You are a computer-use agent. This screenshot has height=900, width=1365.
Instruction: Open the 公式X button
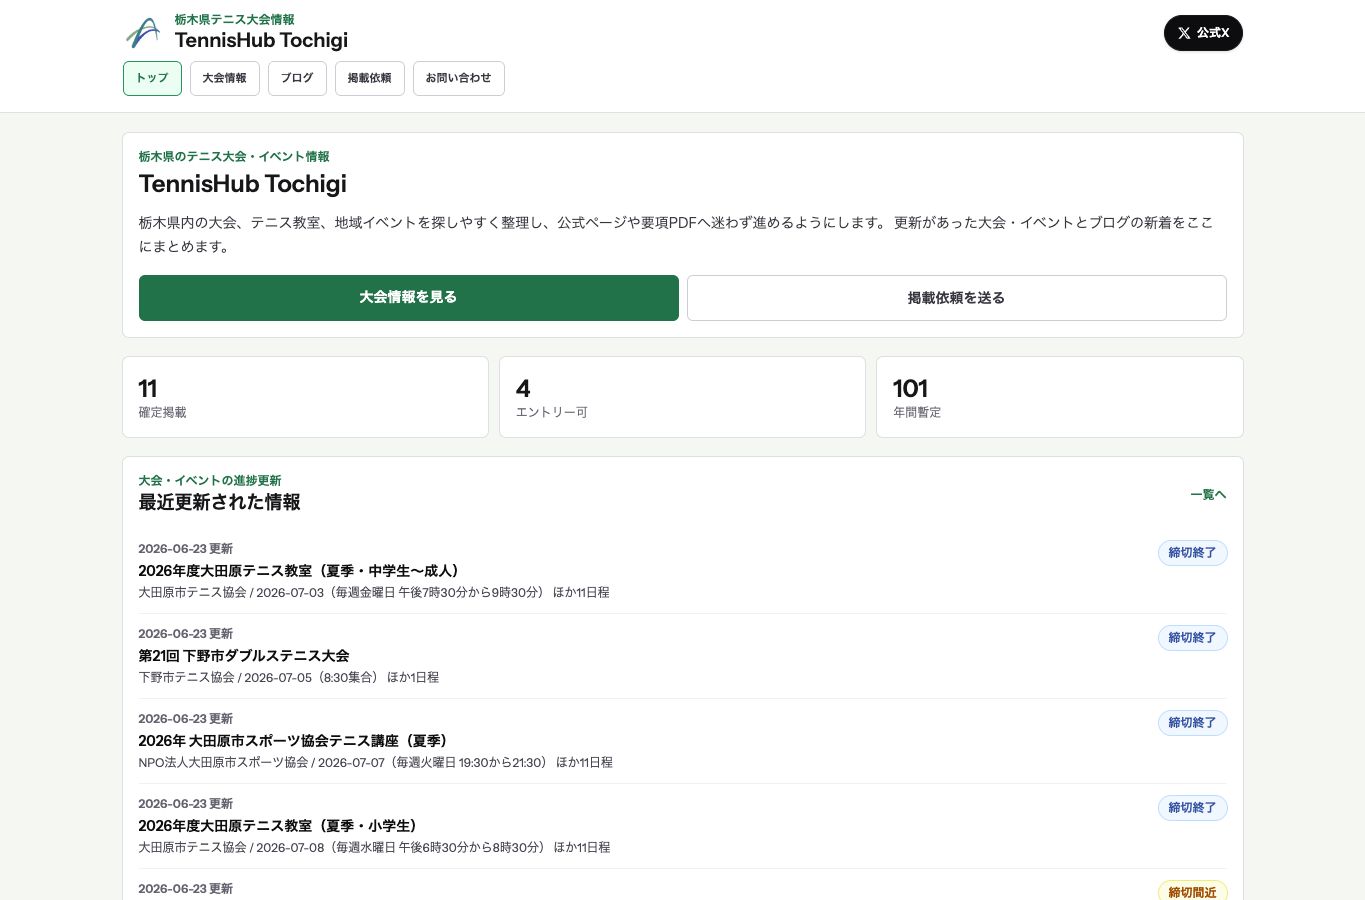tap(1203, 33)
